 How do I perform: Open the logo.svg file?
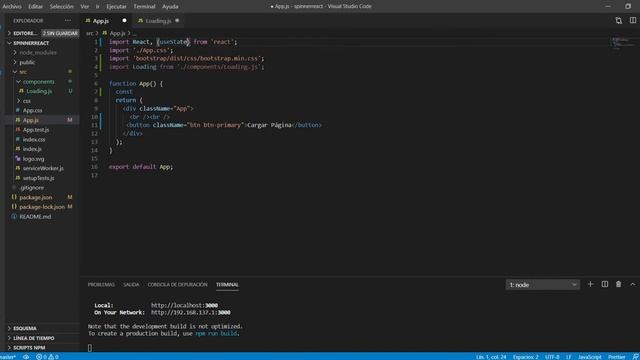coord(33,159)
